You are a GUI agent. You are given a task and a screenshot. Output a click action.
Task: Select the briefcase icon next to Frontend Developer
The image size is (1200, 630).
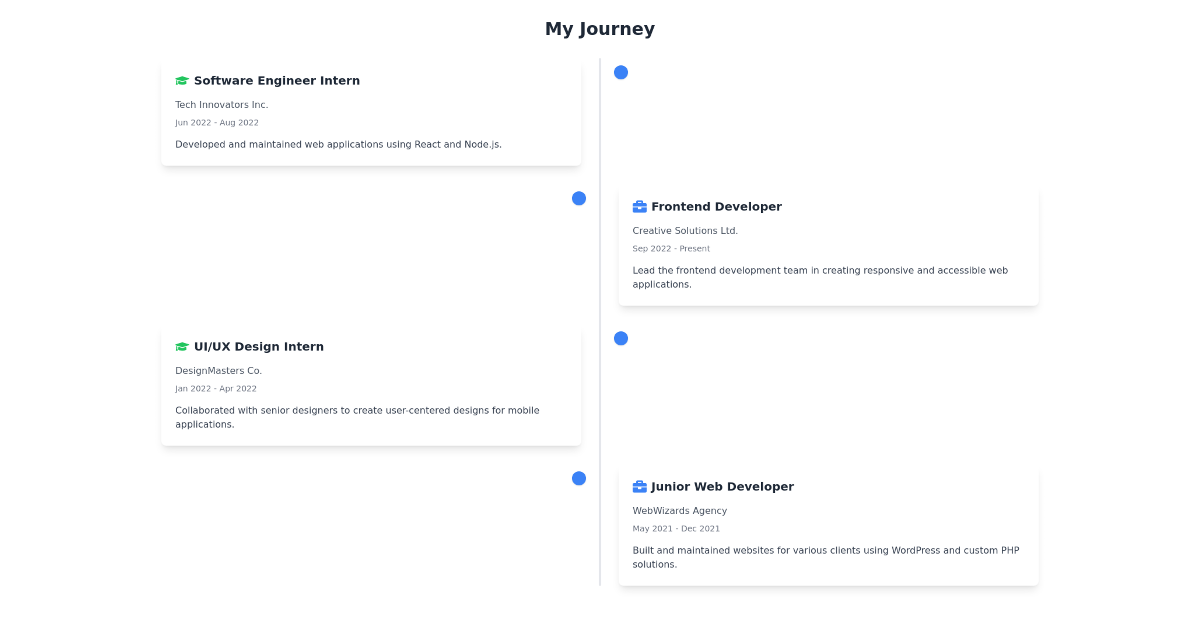pos(639,206)
